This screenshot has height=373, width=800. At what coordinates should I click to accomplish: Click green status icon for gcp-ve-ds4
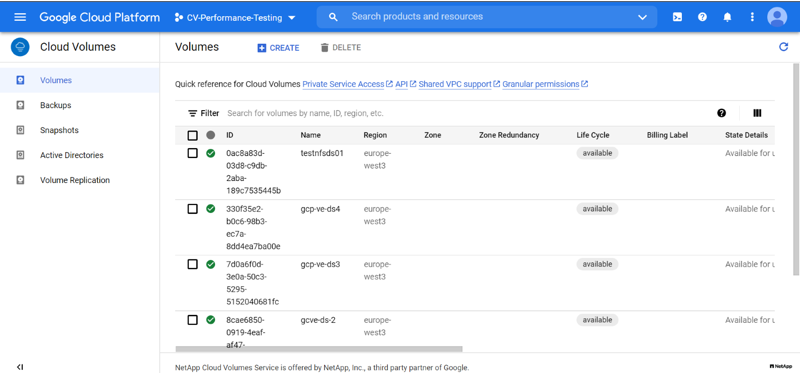210,209
